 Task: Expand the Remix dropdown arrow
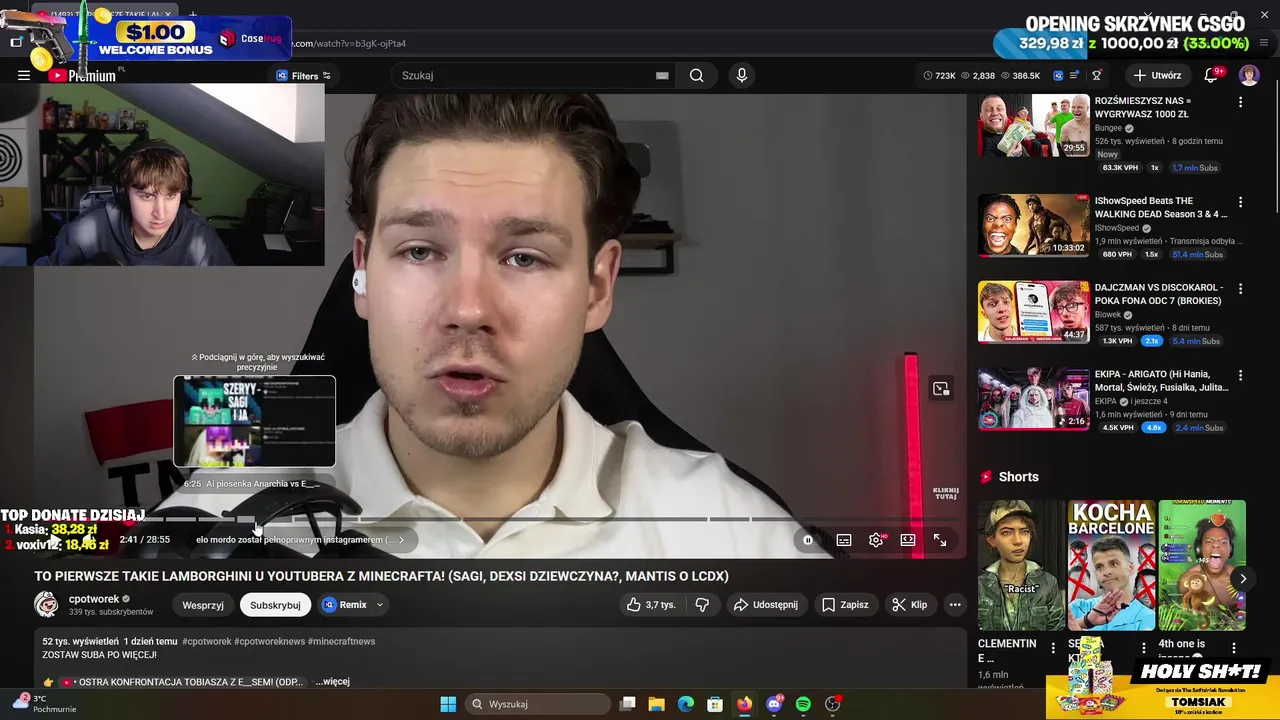380,605
